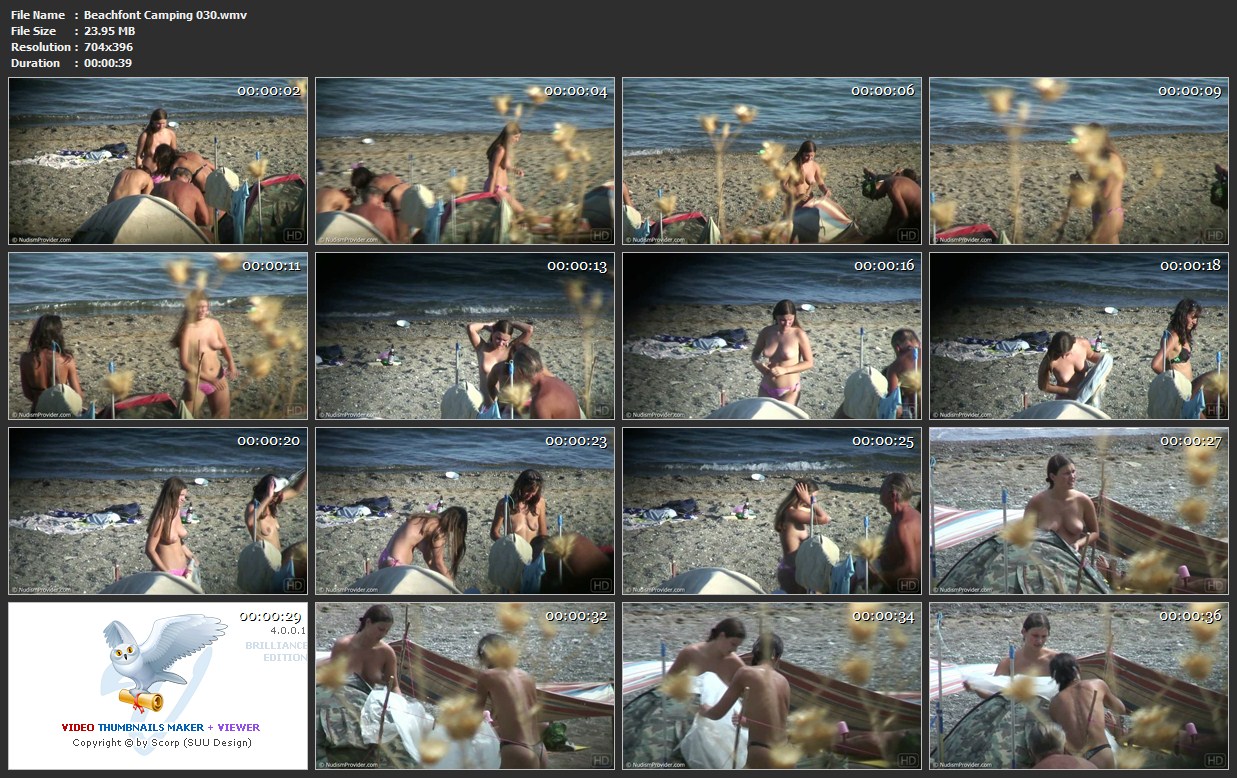
Task: Click the HD badge on the 00:00:13 frame
Action: (600, 411)
